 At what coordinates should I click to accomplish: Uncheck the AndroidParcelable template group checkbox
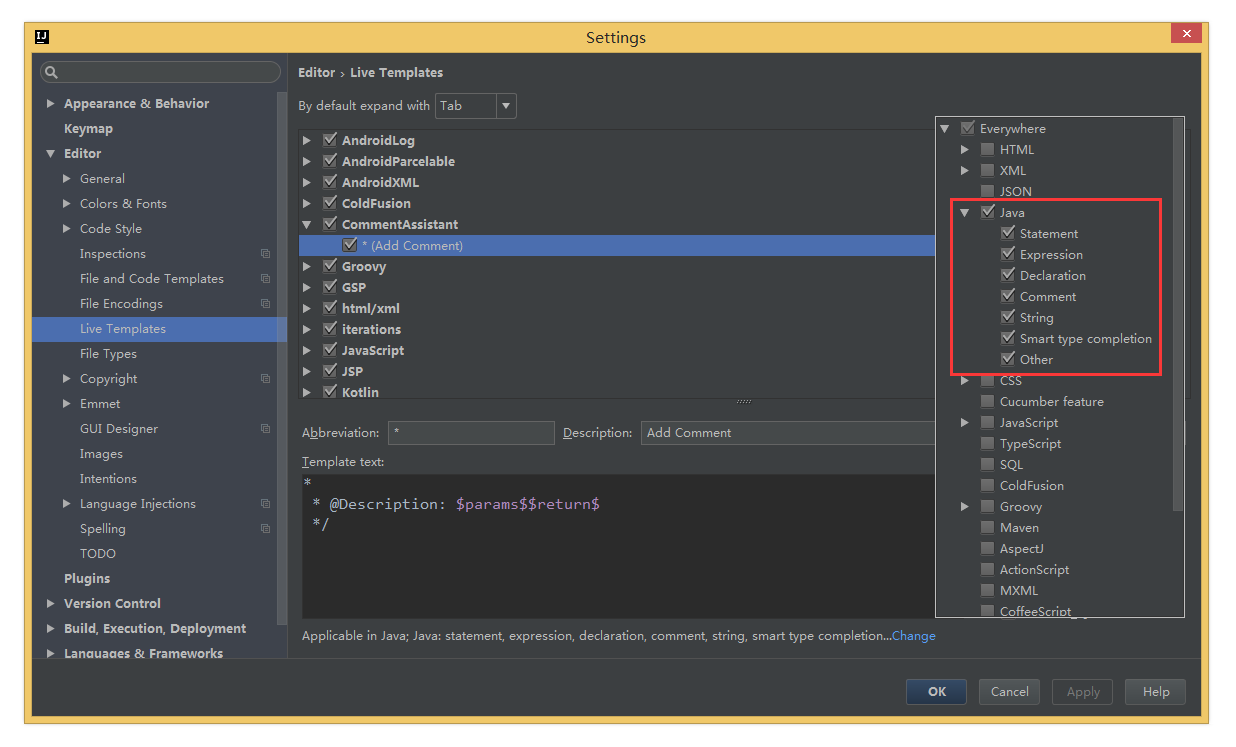coord(329,161)
